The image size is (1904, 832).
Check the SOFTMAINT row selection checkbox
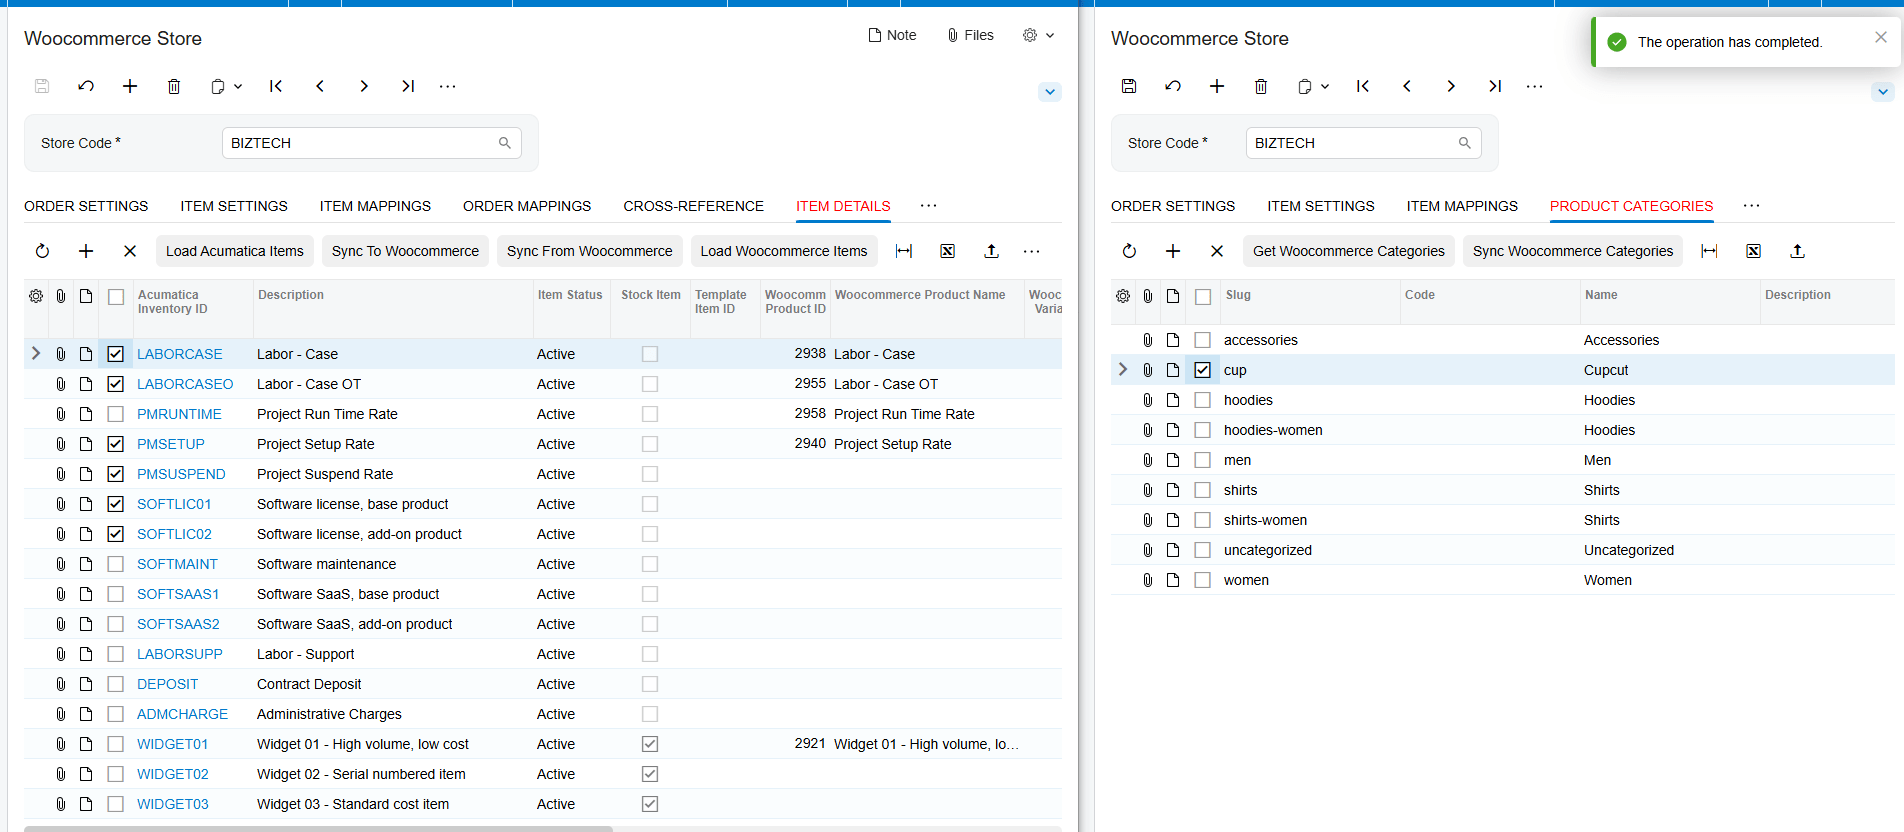tap(116, 564)
